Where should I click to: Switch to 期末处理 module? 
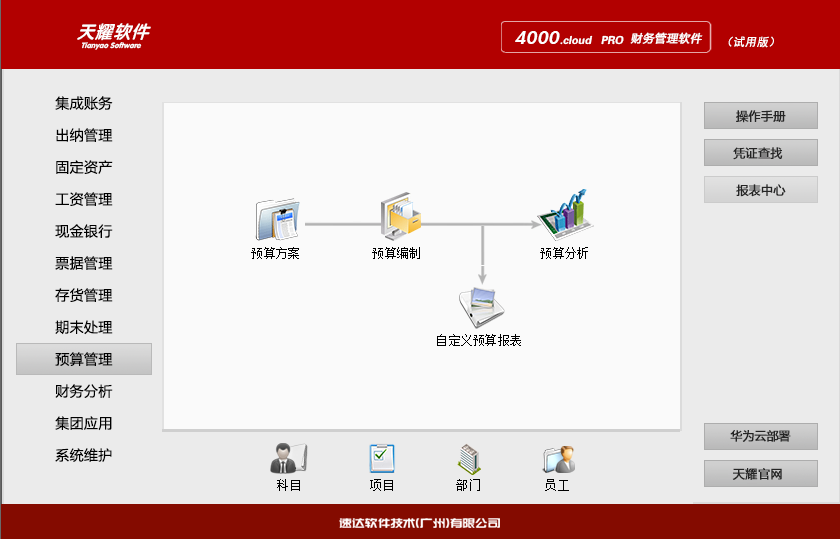84,327
